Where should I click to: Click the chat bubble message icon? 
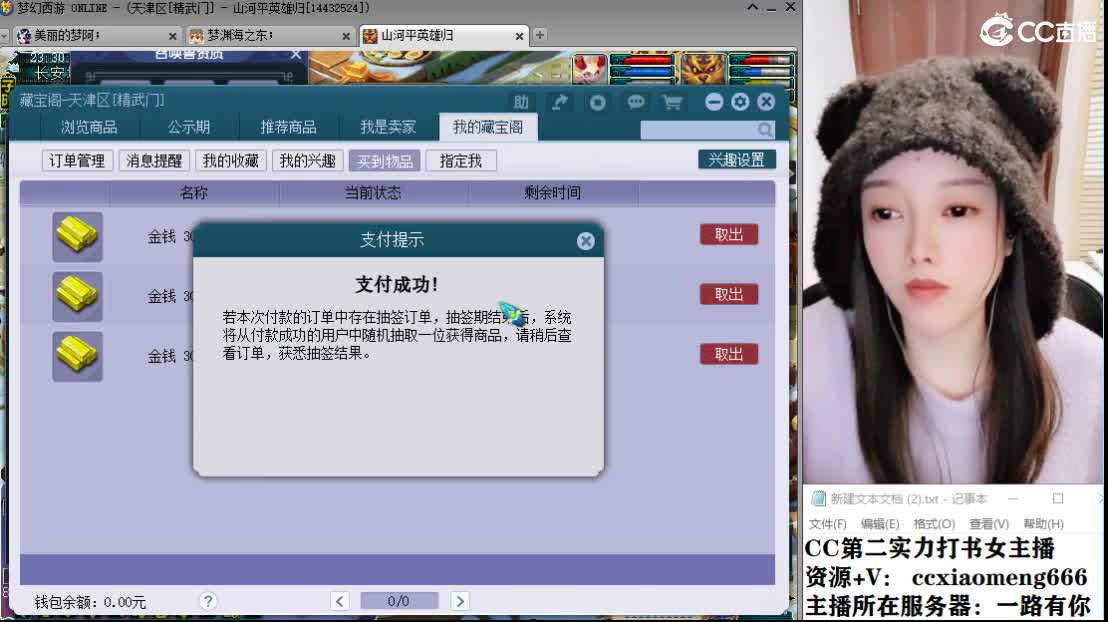tap(635, 101)
